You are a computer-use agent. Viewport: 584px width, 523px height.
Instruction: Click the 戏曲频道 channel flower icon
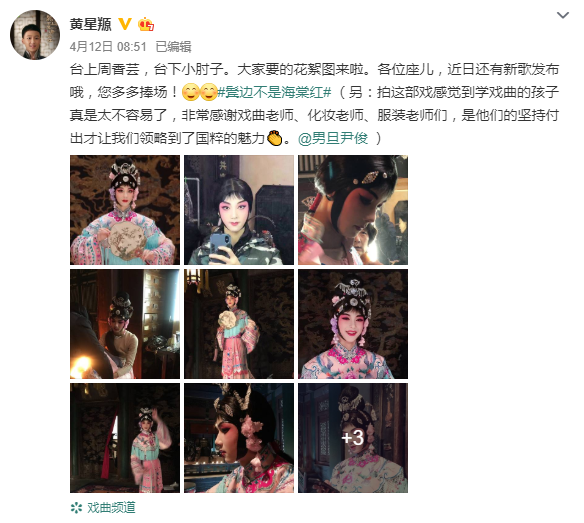coord(76,507)
